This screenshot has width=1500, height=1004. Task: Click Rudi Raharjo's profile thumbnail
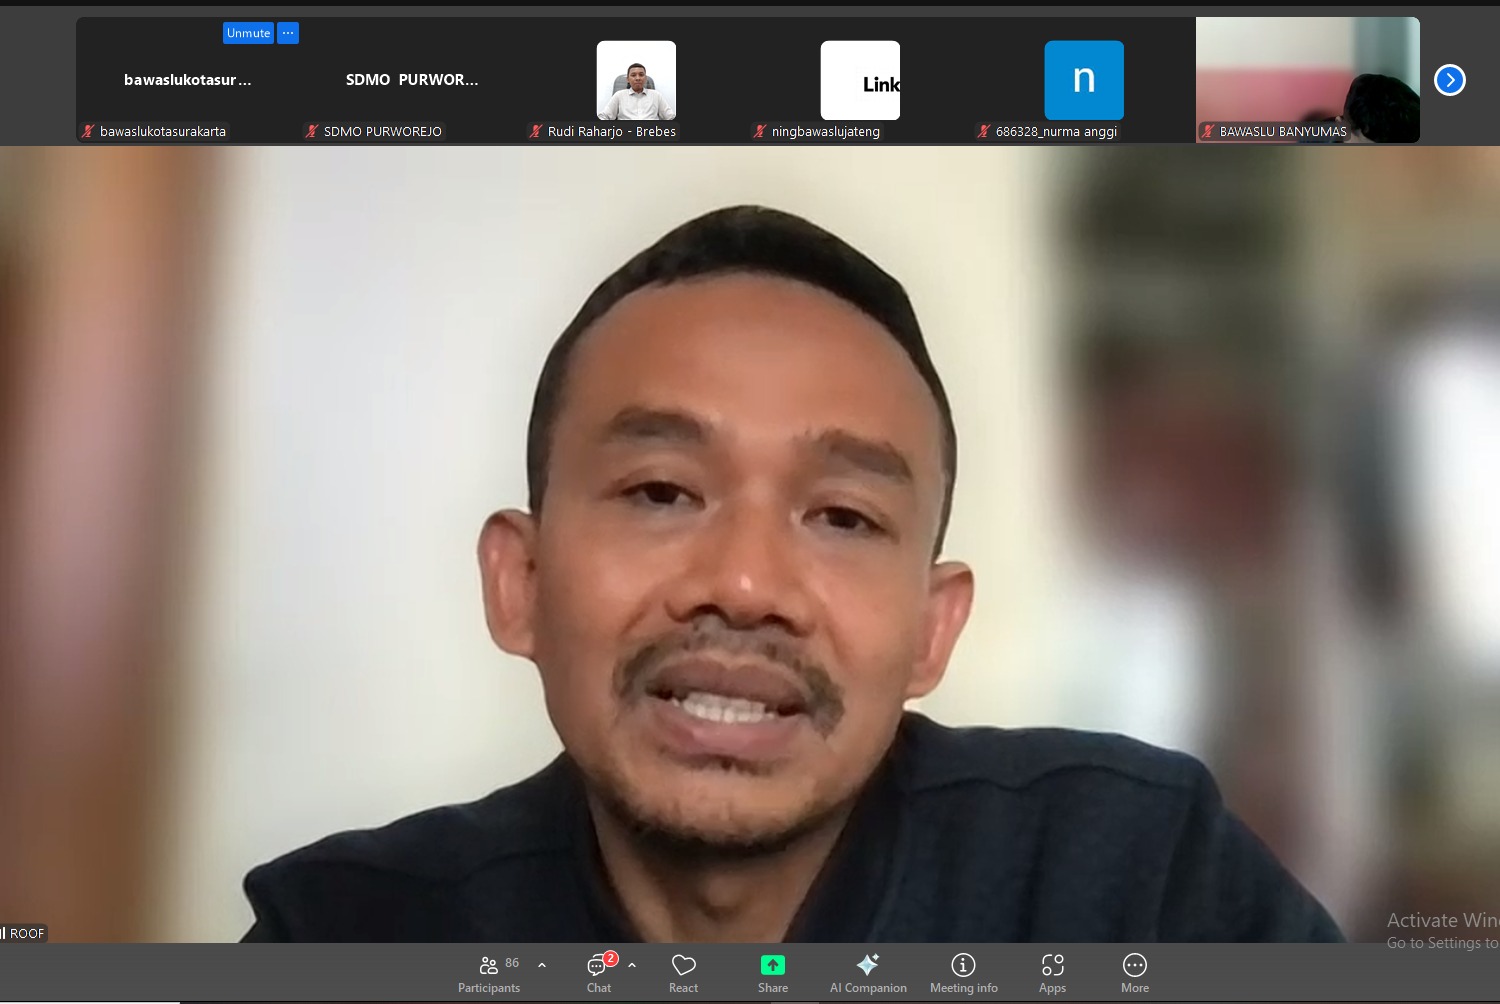(636, 80)
